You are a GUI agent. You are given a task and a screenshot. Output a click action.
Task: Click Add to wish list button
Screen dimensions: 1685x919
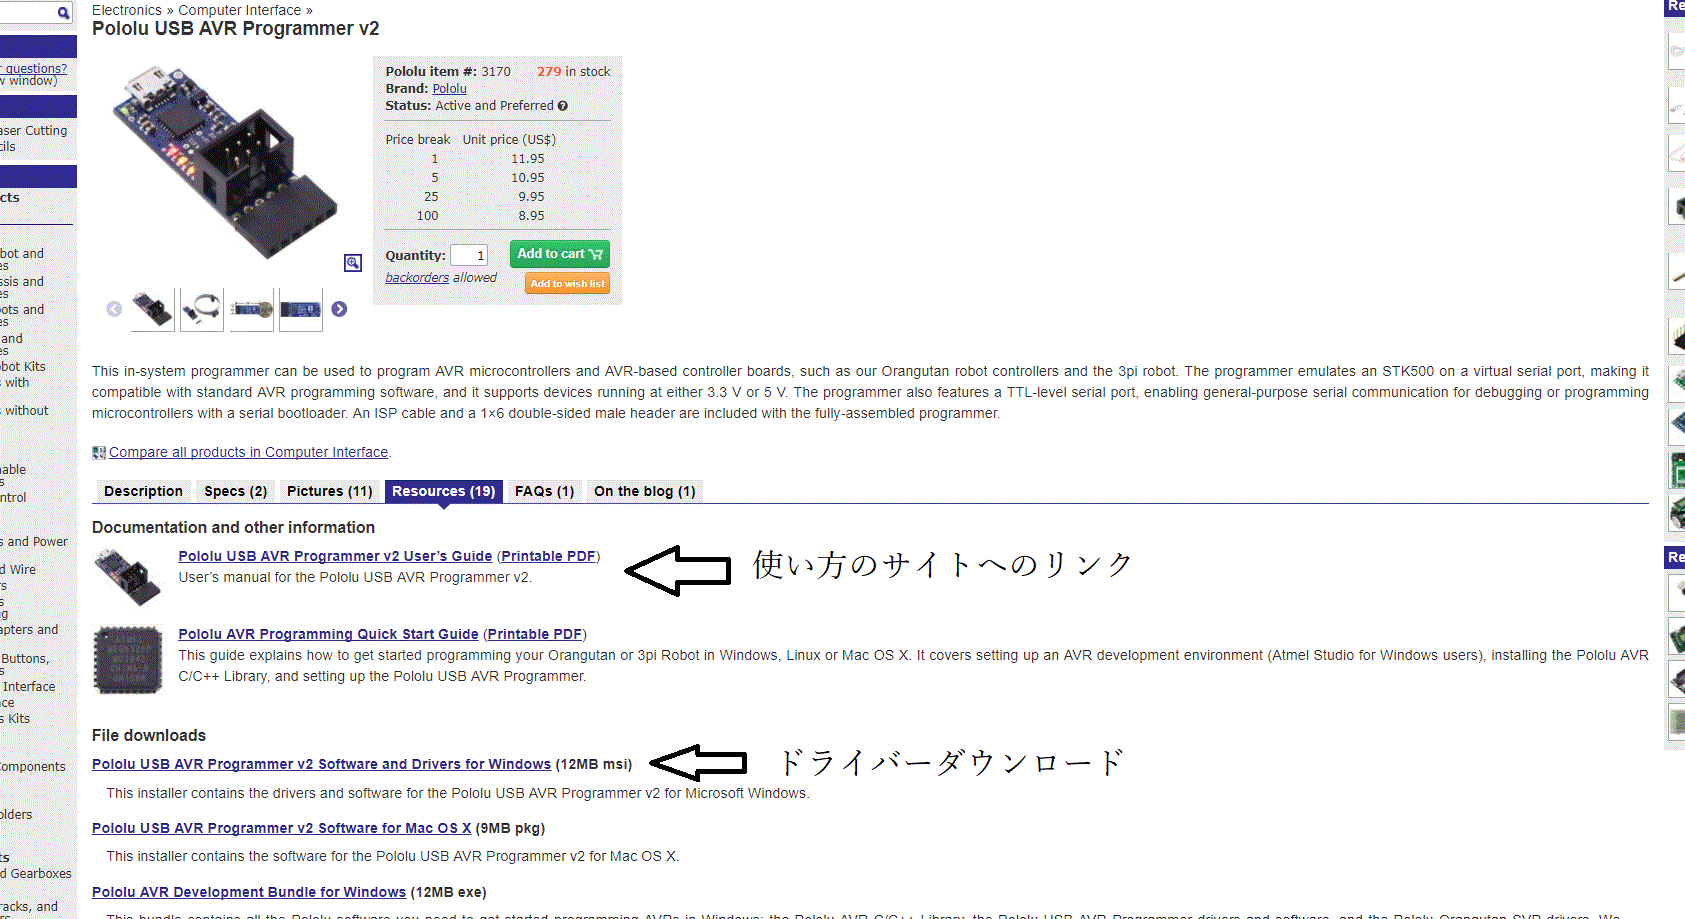[567, 284]
